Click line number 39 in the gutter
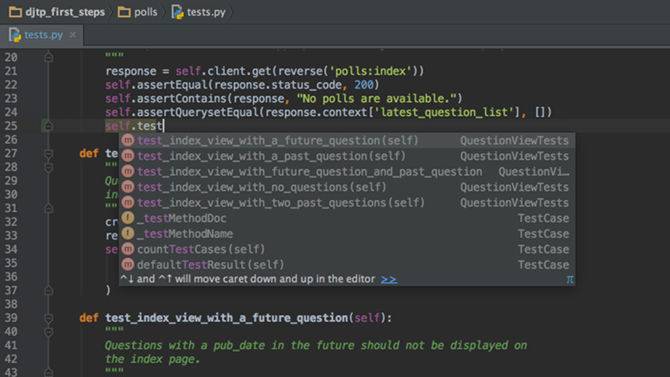Image resolution: width=670 pixels, height=377 pixels. 11,318
